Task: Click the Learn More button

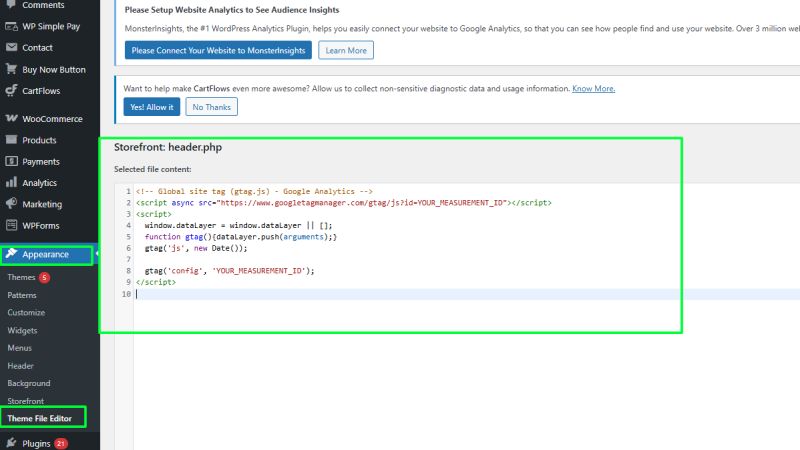Action: pyautogui.click(x=346, y=50)
